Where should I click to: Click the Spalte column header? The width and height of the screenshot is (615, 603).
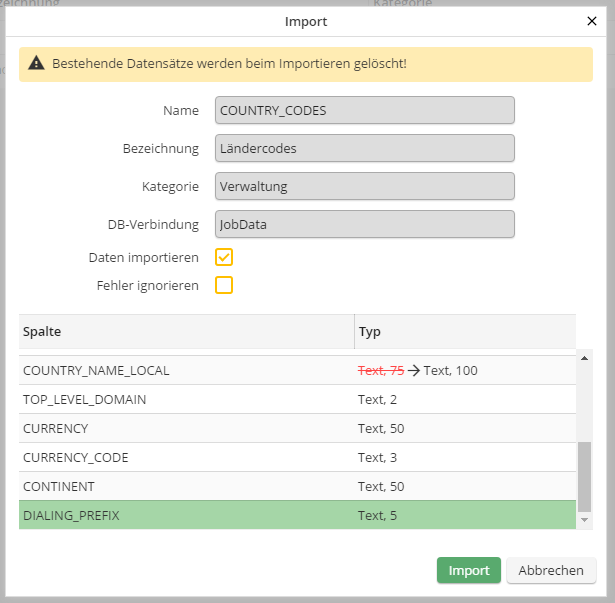coord(187,331)
